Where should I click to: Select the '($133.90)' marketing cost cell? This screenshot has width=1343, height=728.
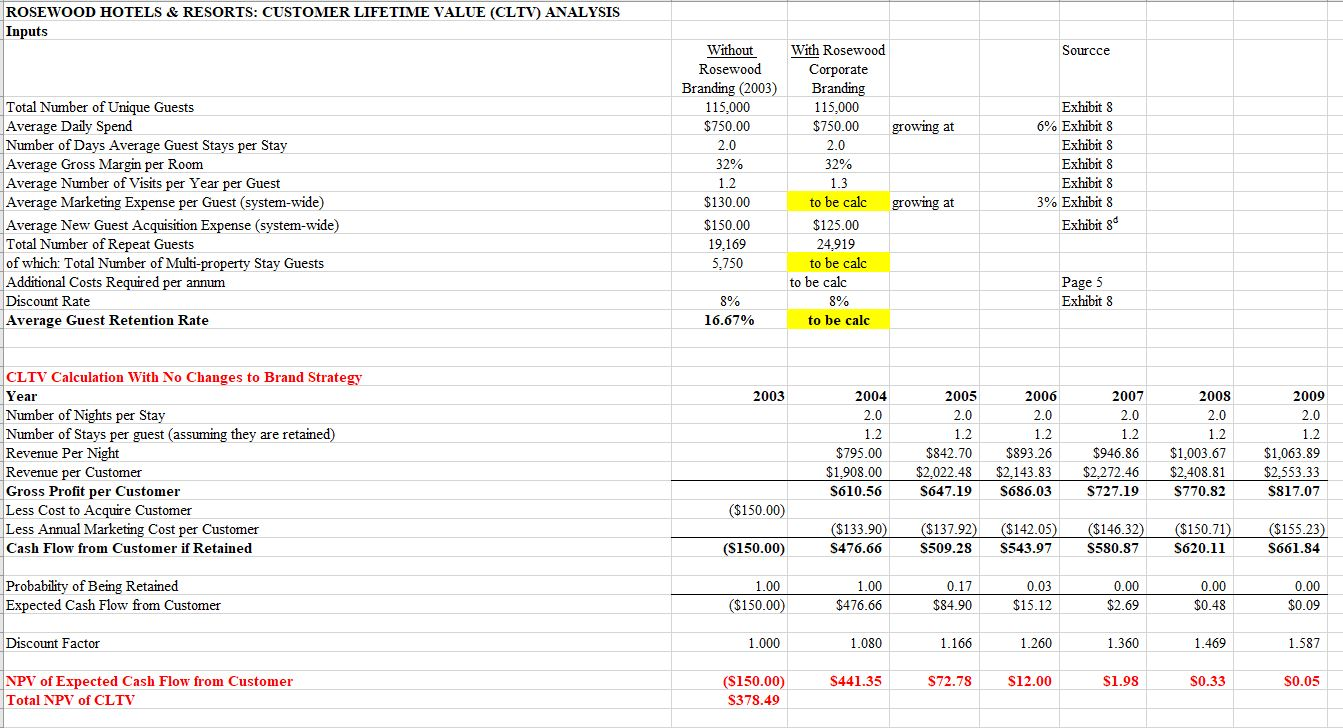861,529
